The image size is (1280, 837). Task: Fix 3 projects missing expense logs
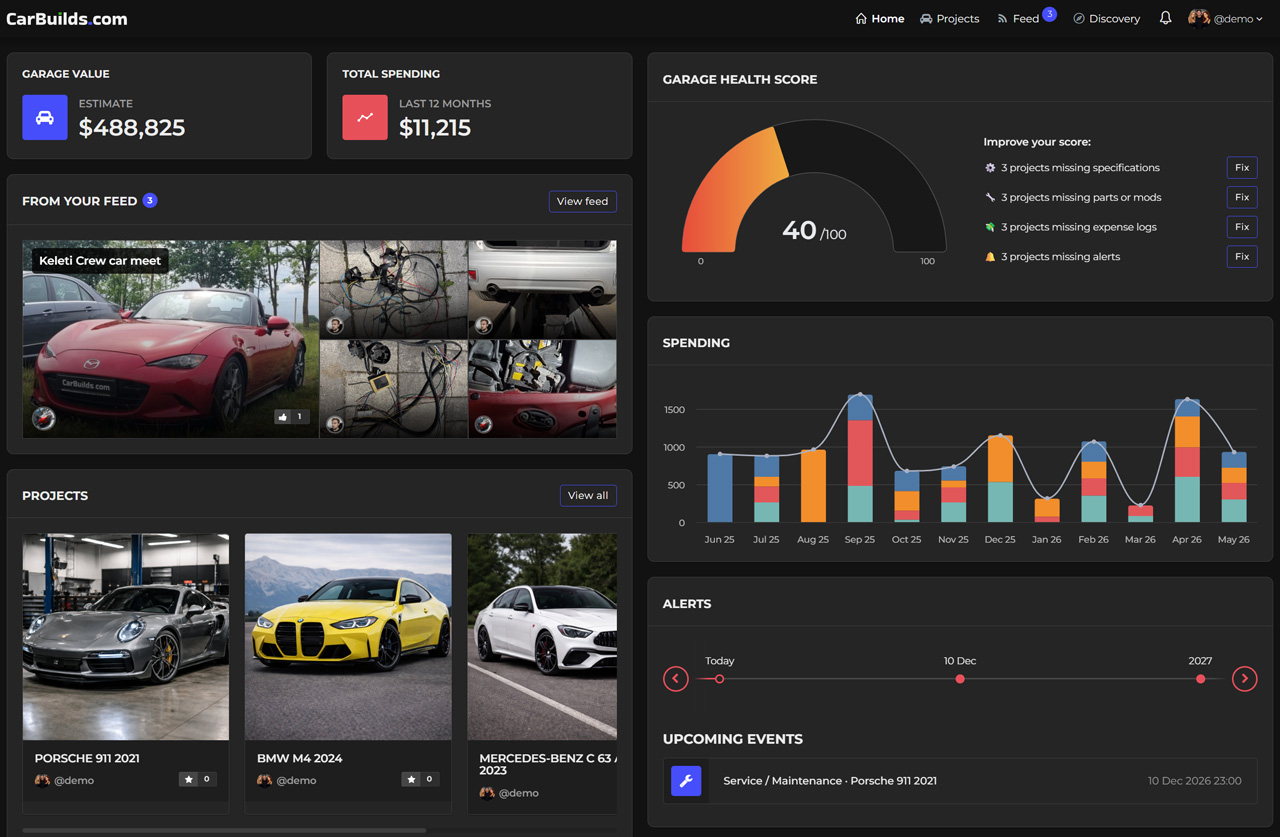coord(1242,227)
